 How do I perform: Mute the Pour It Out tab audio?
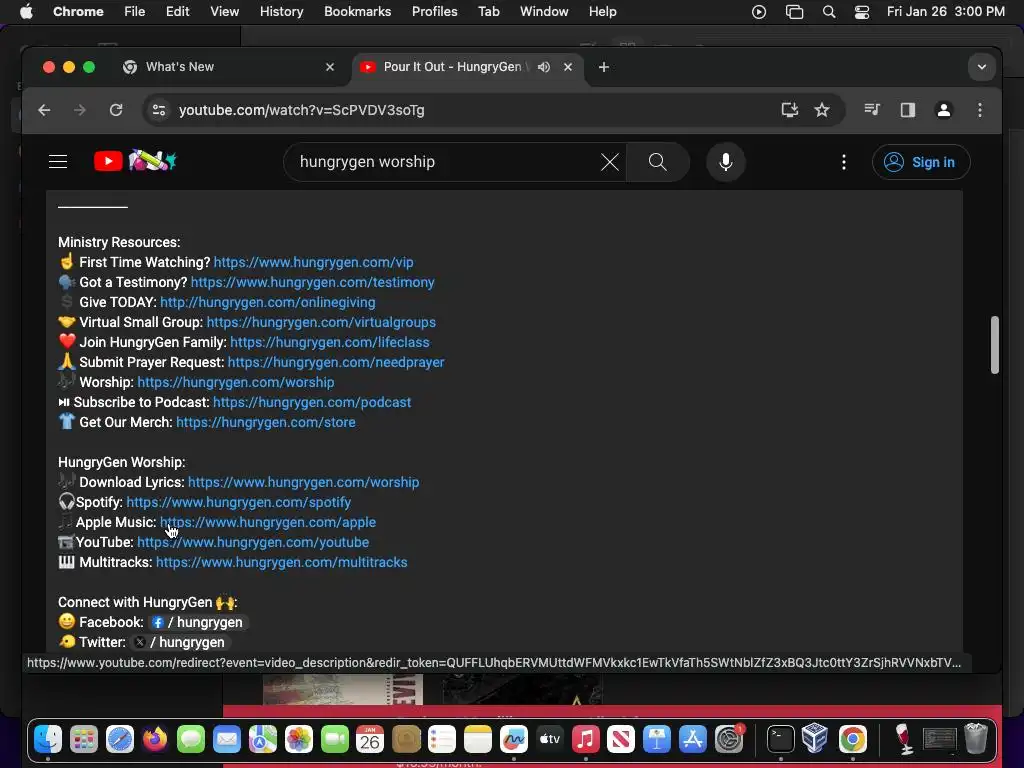tap(543, 67)
